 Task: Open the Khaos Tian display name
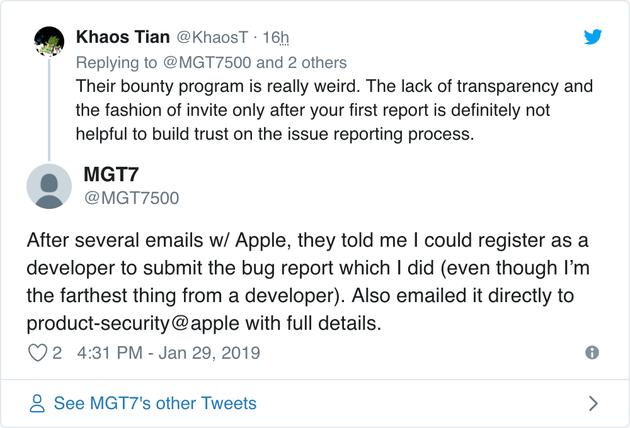(x=123, y=37)
